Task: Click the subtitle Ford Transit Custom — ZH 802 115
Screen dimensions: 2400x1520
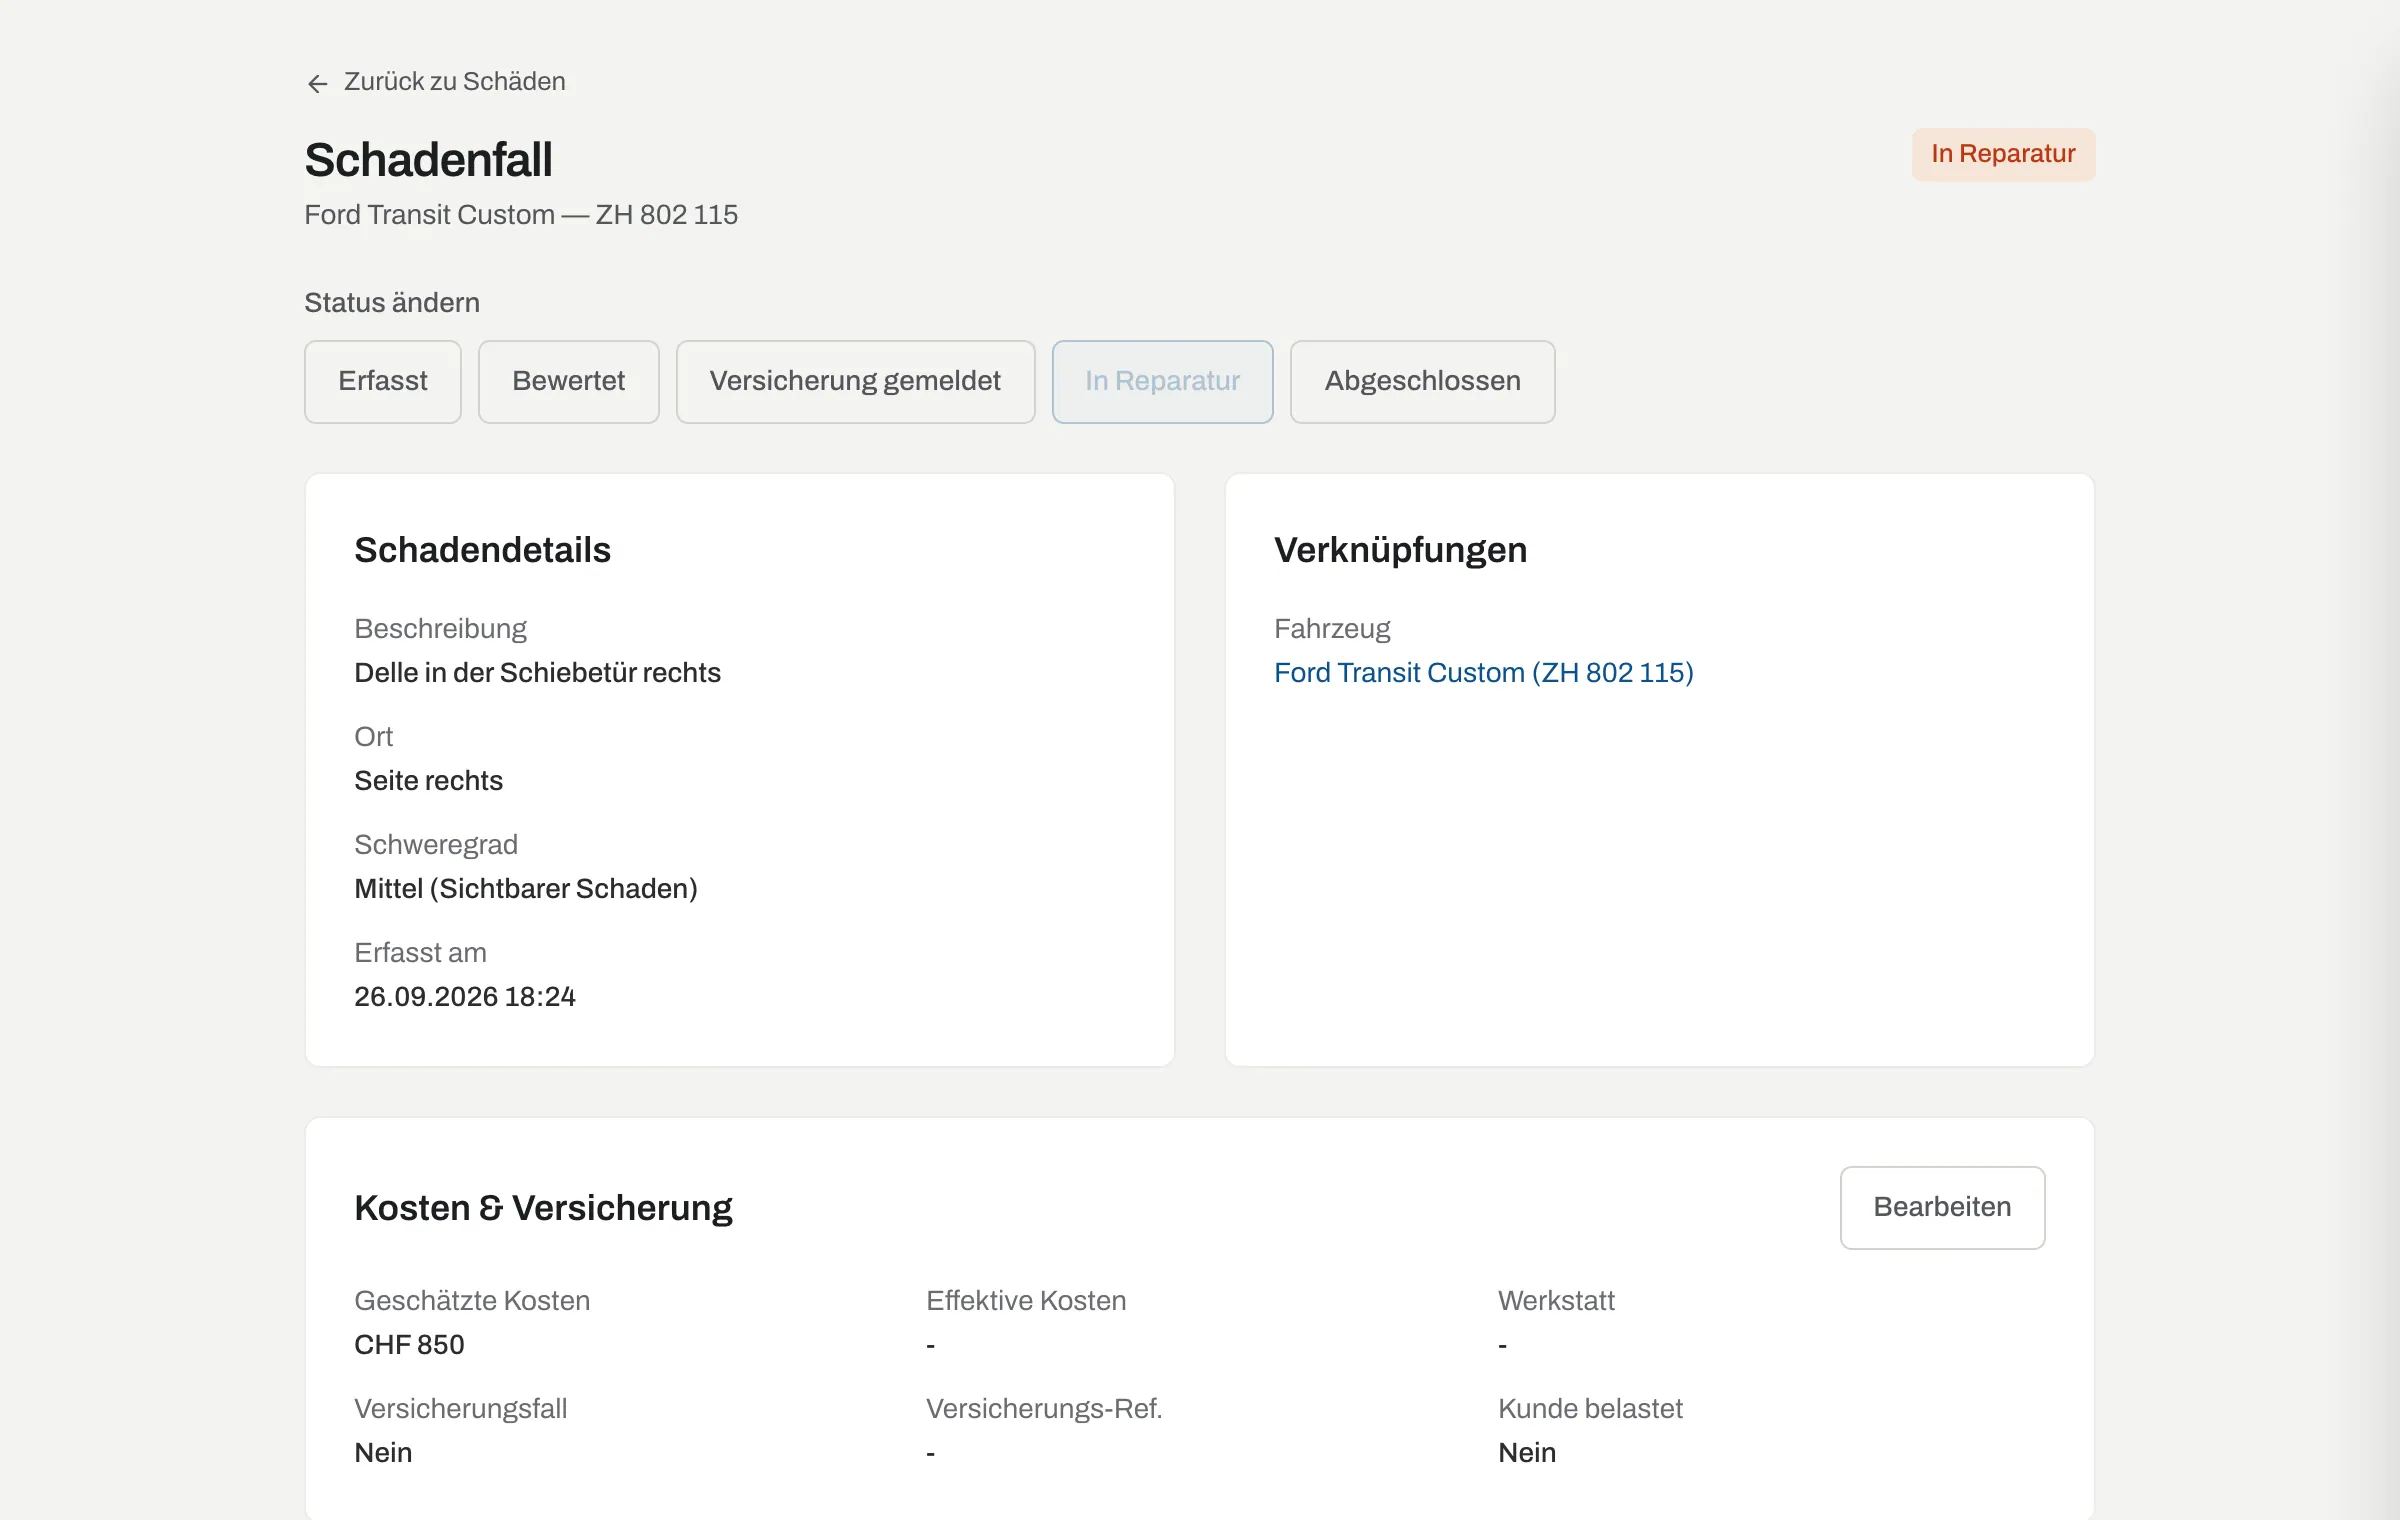Action: pyautogui.click(x=521, y=215)
